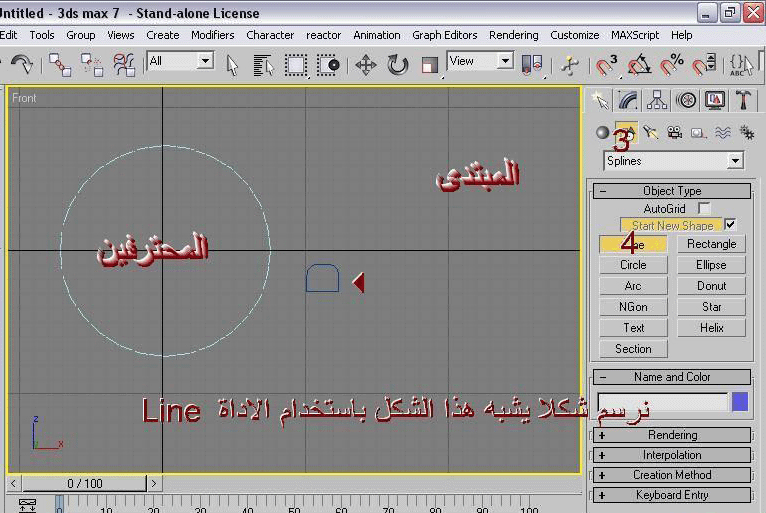
Task: Select the Move tool
Action: 365,65
